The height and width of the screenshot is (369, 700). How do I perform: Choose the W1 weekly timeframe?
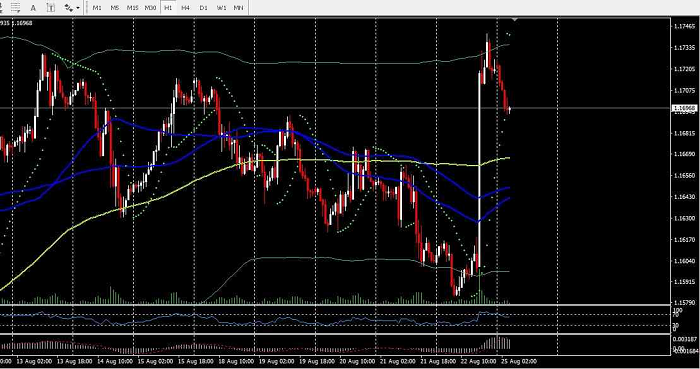pos(221,8)
